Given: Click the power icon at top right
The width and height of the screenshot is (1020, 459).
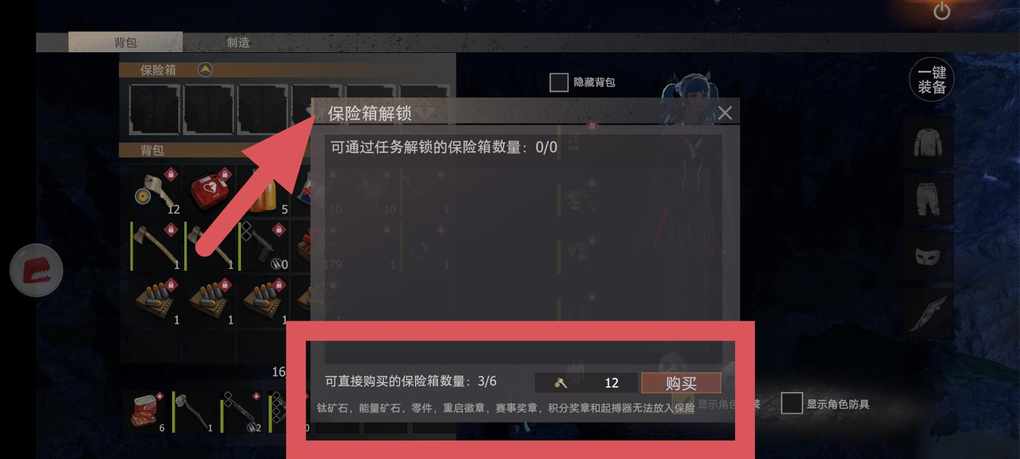Looking at the screenshot, I should tap(942, 11).
